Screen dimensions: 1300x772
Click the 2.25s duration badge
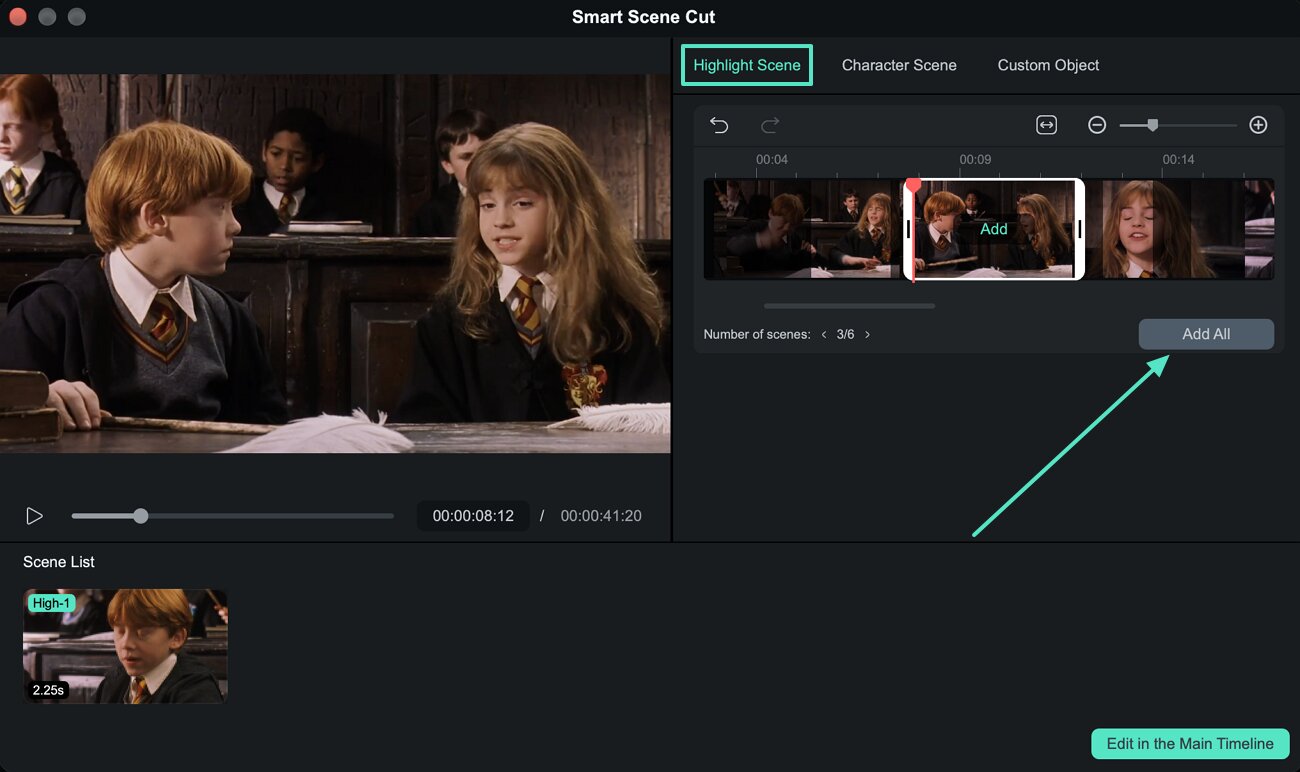(48, 690)
